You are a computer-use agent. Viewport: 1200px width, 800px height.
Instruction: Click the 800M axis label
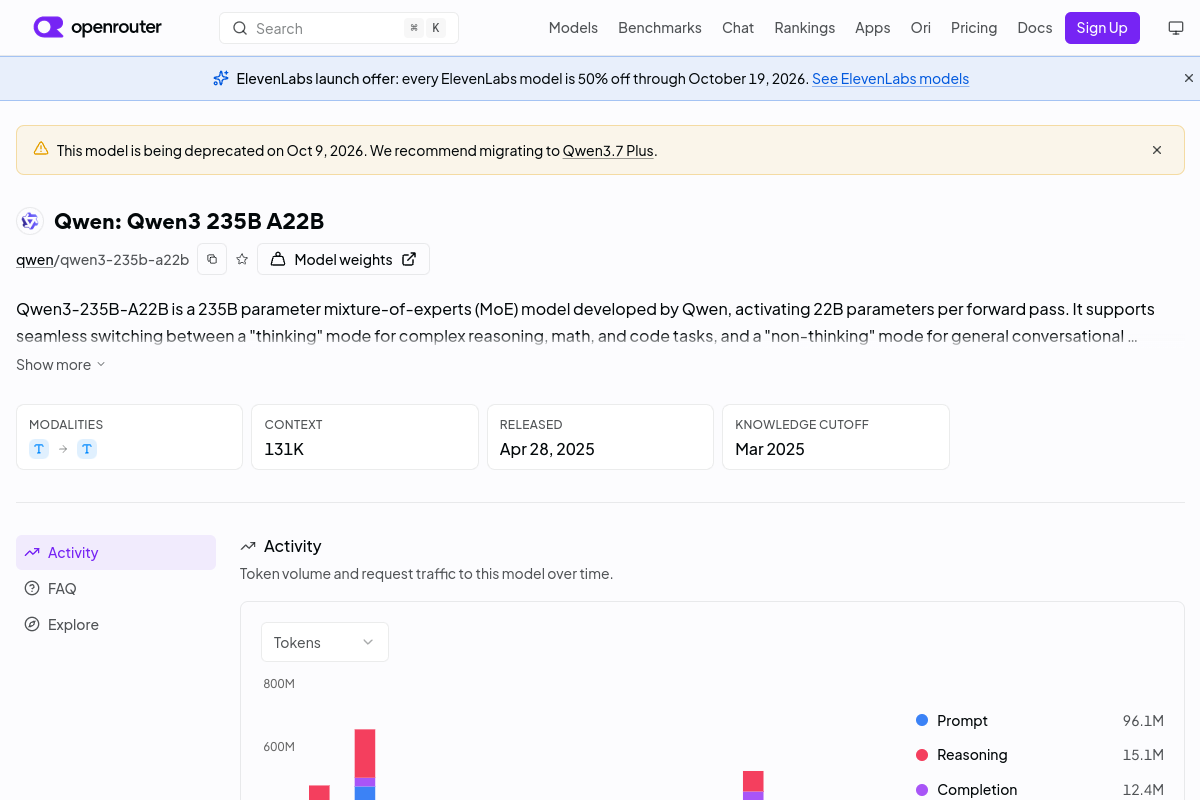pos(279,683)
